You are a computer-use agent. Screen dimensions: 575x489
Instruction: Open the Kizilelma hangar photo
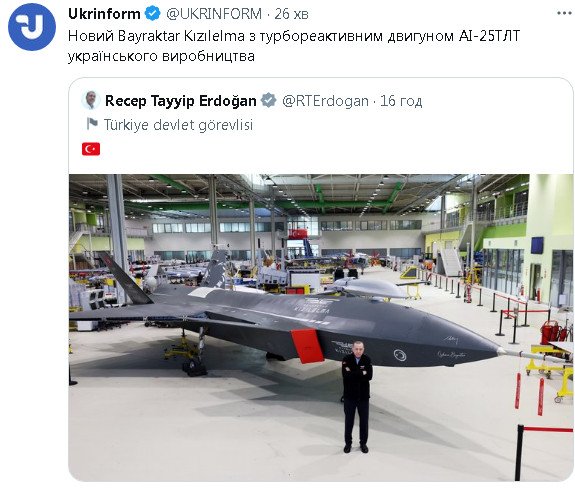click(x=321, y=328)
